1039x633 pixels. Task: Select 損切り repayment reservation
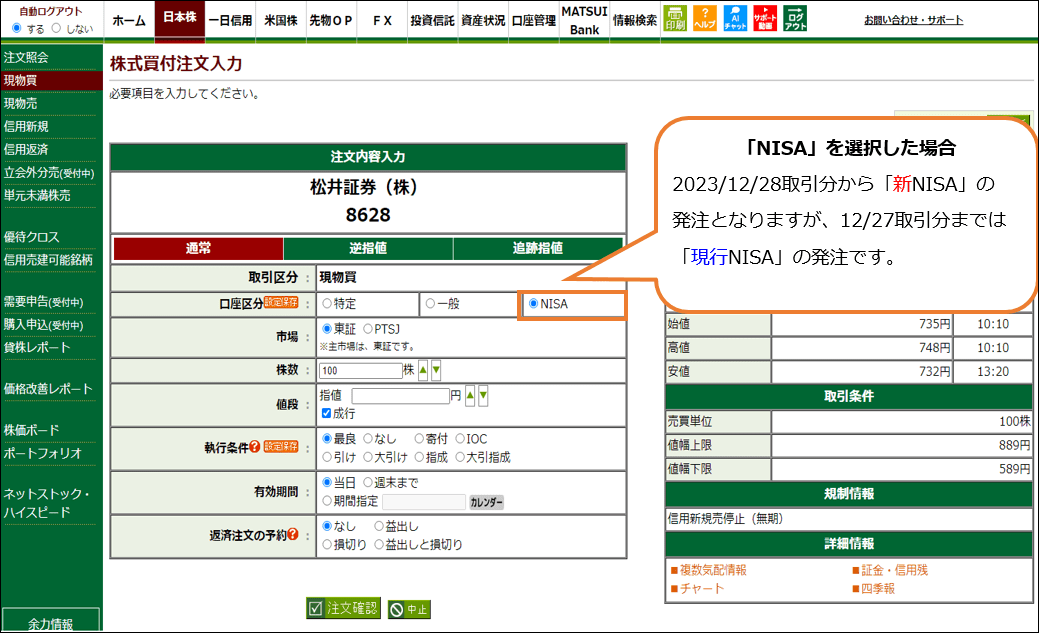tap(327, 545)
